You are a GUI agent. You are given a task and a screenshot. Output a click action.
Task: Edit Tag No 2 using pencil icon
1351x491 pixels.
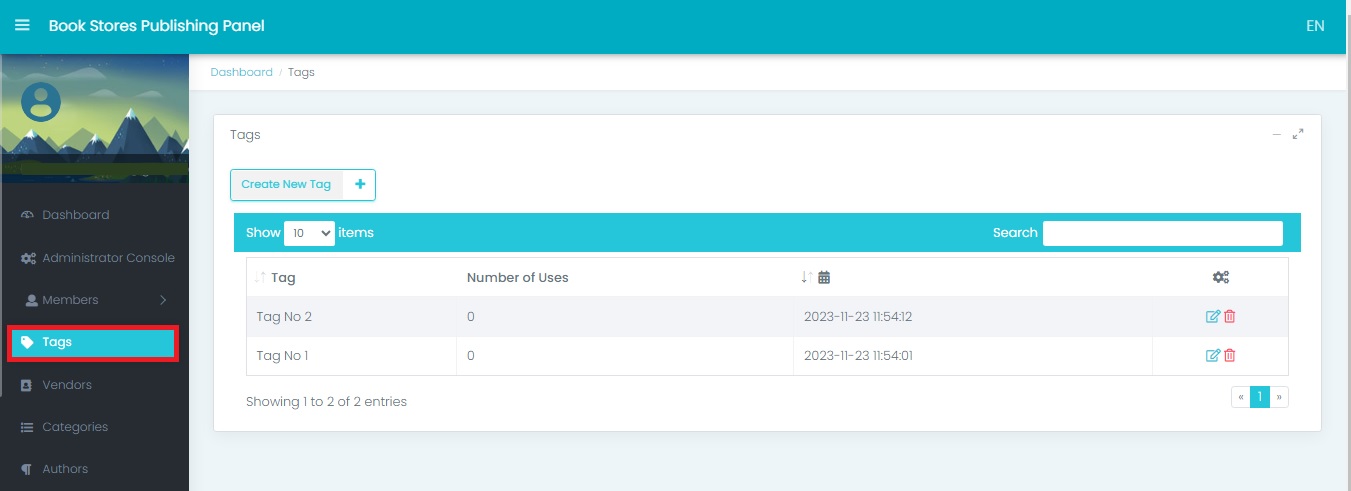(x=1213, y=317)
